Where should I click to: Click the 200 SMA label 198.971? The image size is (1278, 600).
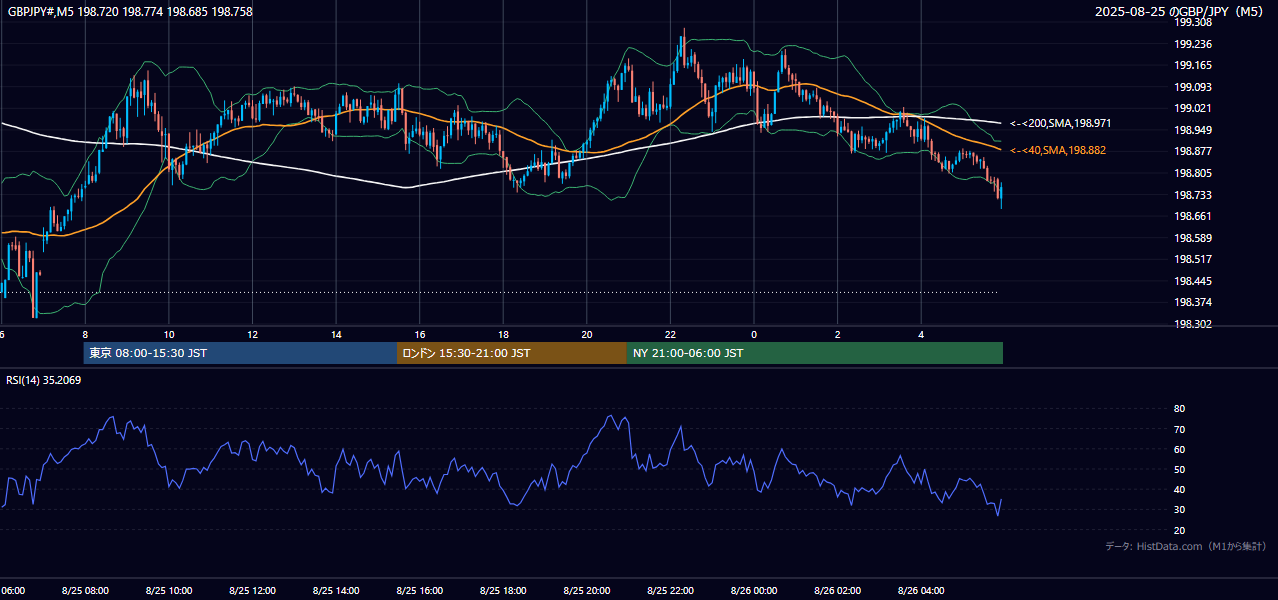pos(1060,123)
